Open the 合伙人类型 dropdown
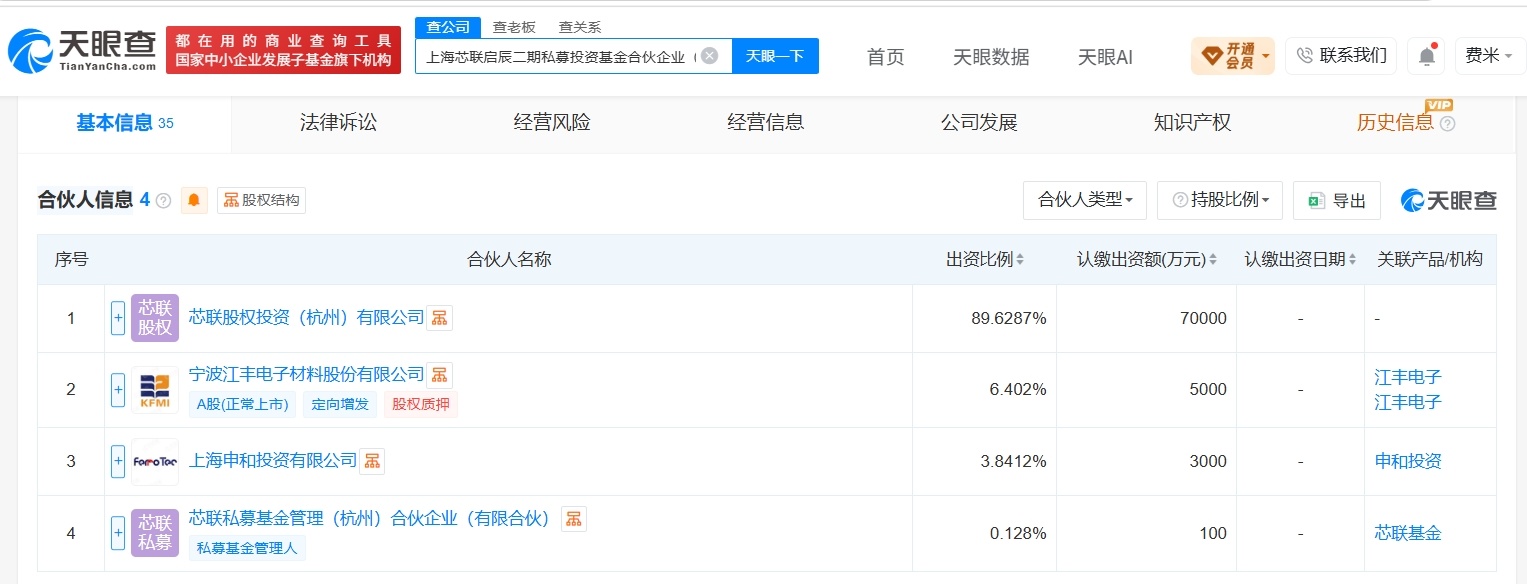The width and height of the screenshot is (1527, 584). 1084,200
